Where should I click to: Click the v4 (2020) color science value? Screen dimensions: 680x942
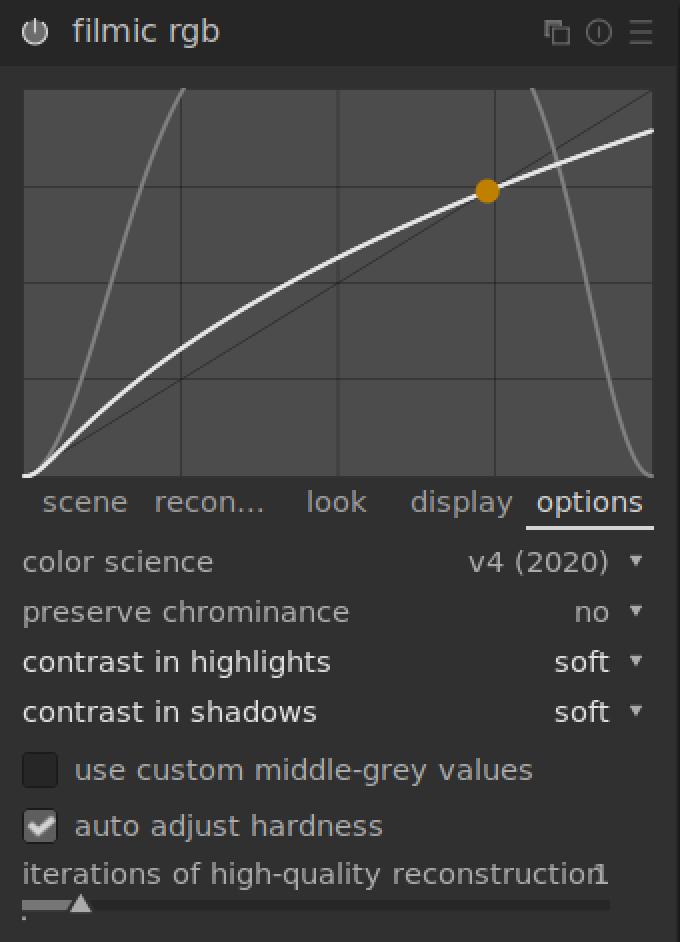point(538,562)
